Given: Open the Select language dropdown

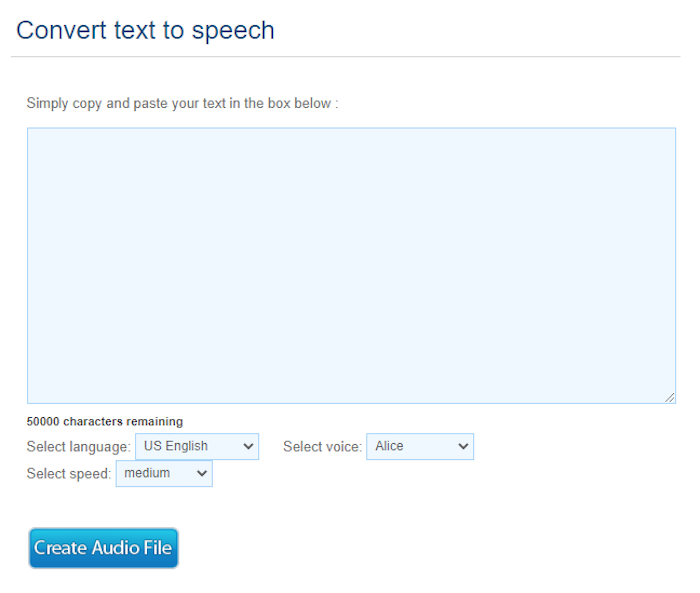Looking at the screenshot, I should tap(197, 446).
